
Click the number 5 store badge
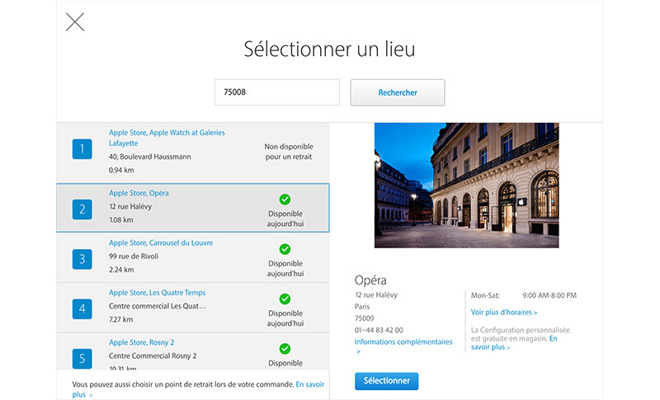coord(82,359)
